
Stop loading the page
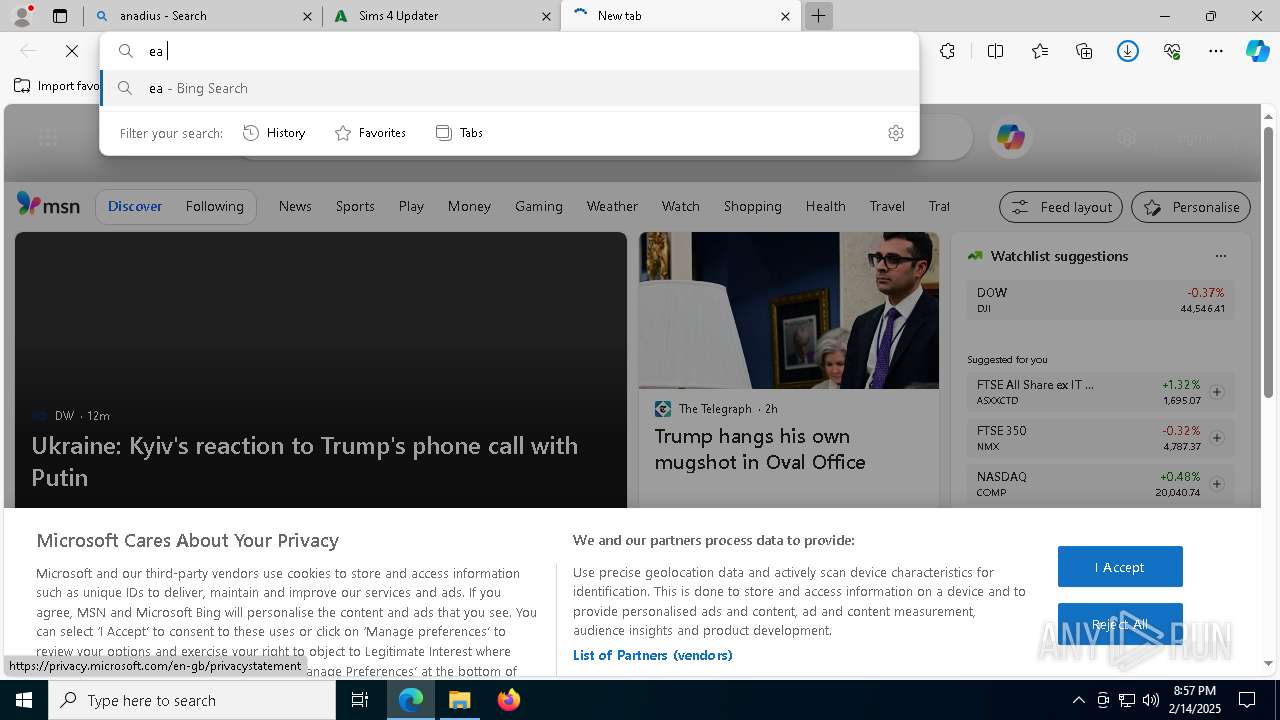tap(72, 51)
